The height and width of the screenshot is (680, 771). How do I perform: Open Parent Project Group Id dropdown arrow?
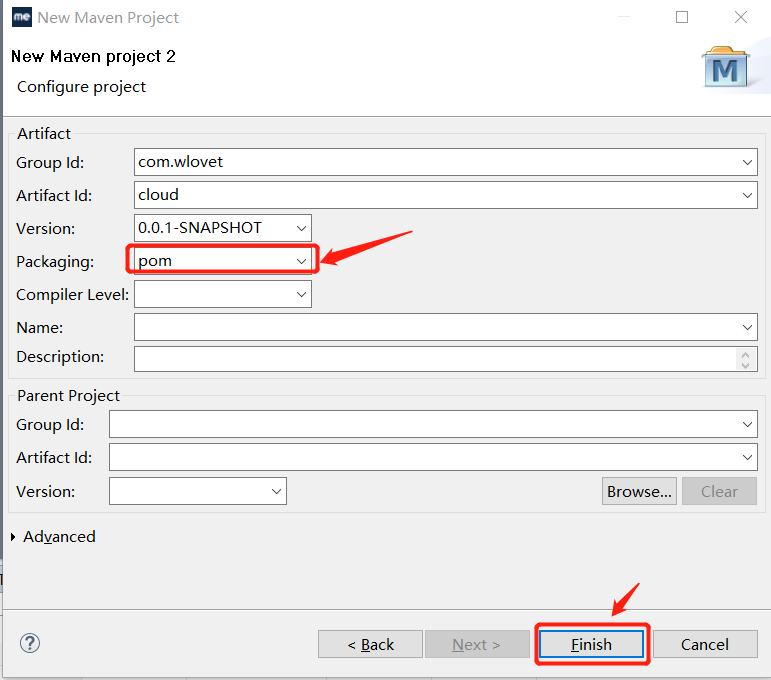tap(747, 424)
